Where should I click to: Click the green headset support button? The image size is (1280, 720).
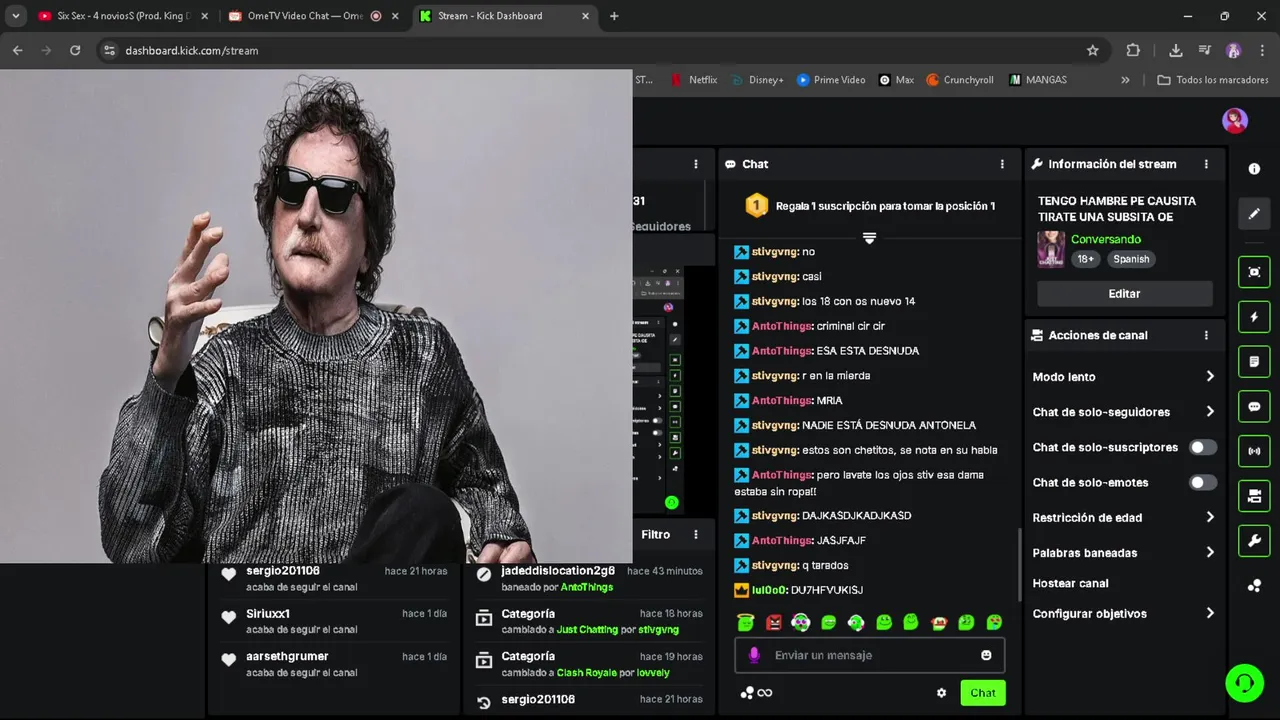(1244, 683)
